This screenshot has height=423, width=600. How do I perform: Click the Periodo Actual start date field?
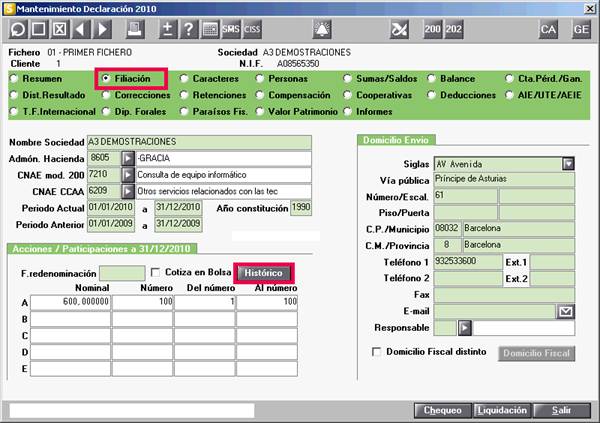tap(111, 208)
